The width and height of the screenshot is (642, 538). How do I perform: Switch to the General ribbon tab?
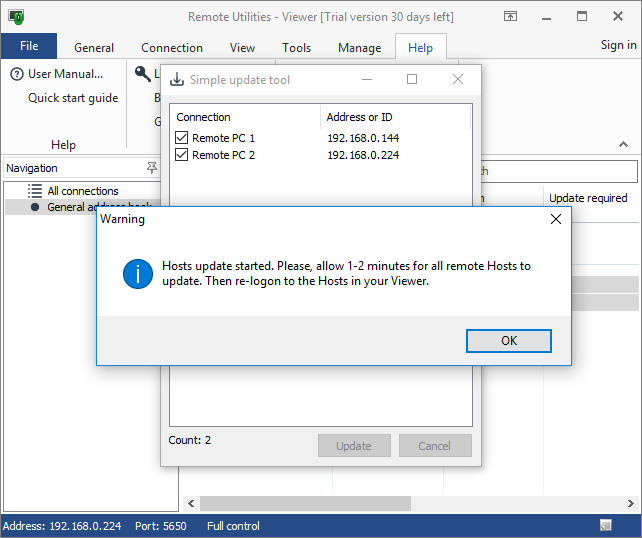tap(94, 48)
